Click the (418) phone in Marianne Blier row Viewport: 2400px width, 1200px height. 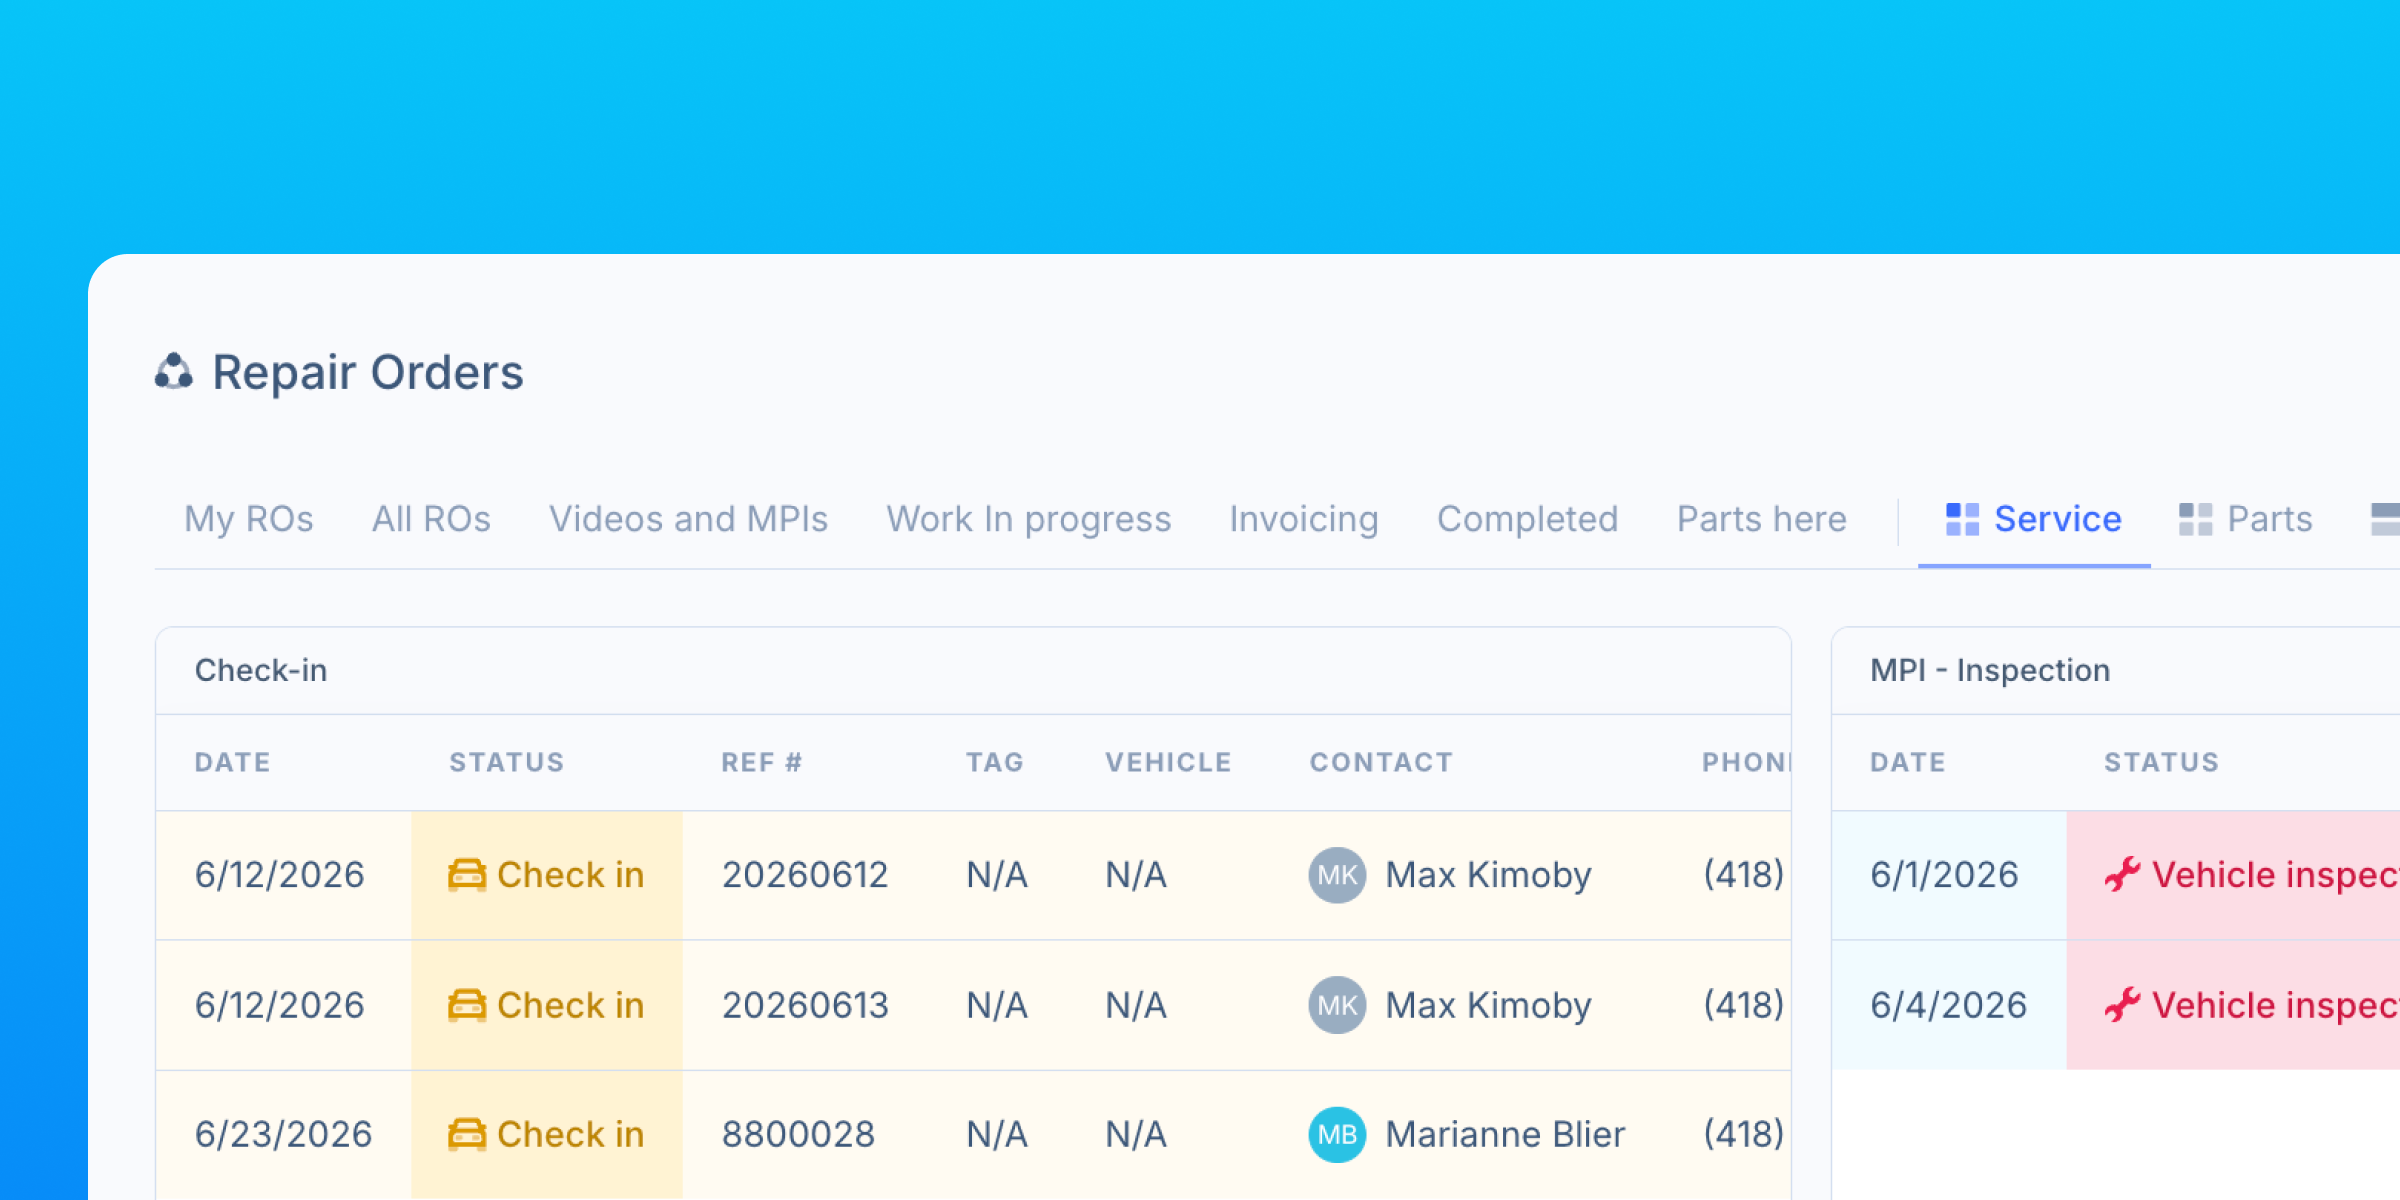click(1744, 1134)
